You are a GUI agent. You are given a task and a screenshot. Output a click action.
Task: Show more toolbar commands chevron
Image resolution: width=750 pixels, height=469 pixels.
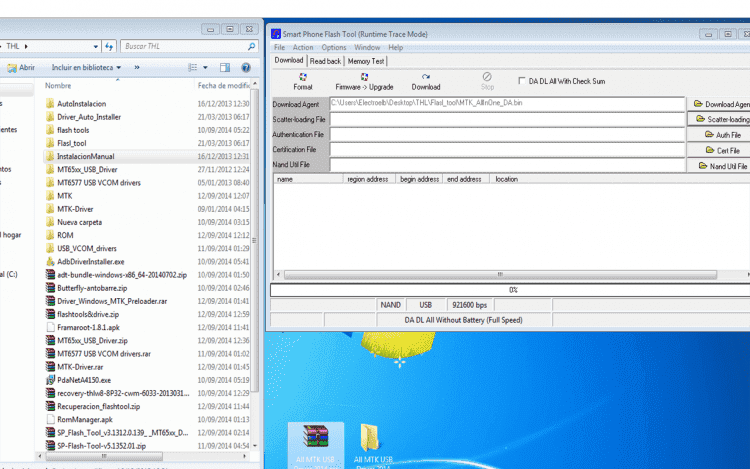click(137, 67)
